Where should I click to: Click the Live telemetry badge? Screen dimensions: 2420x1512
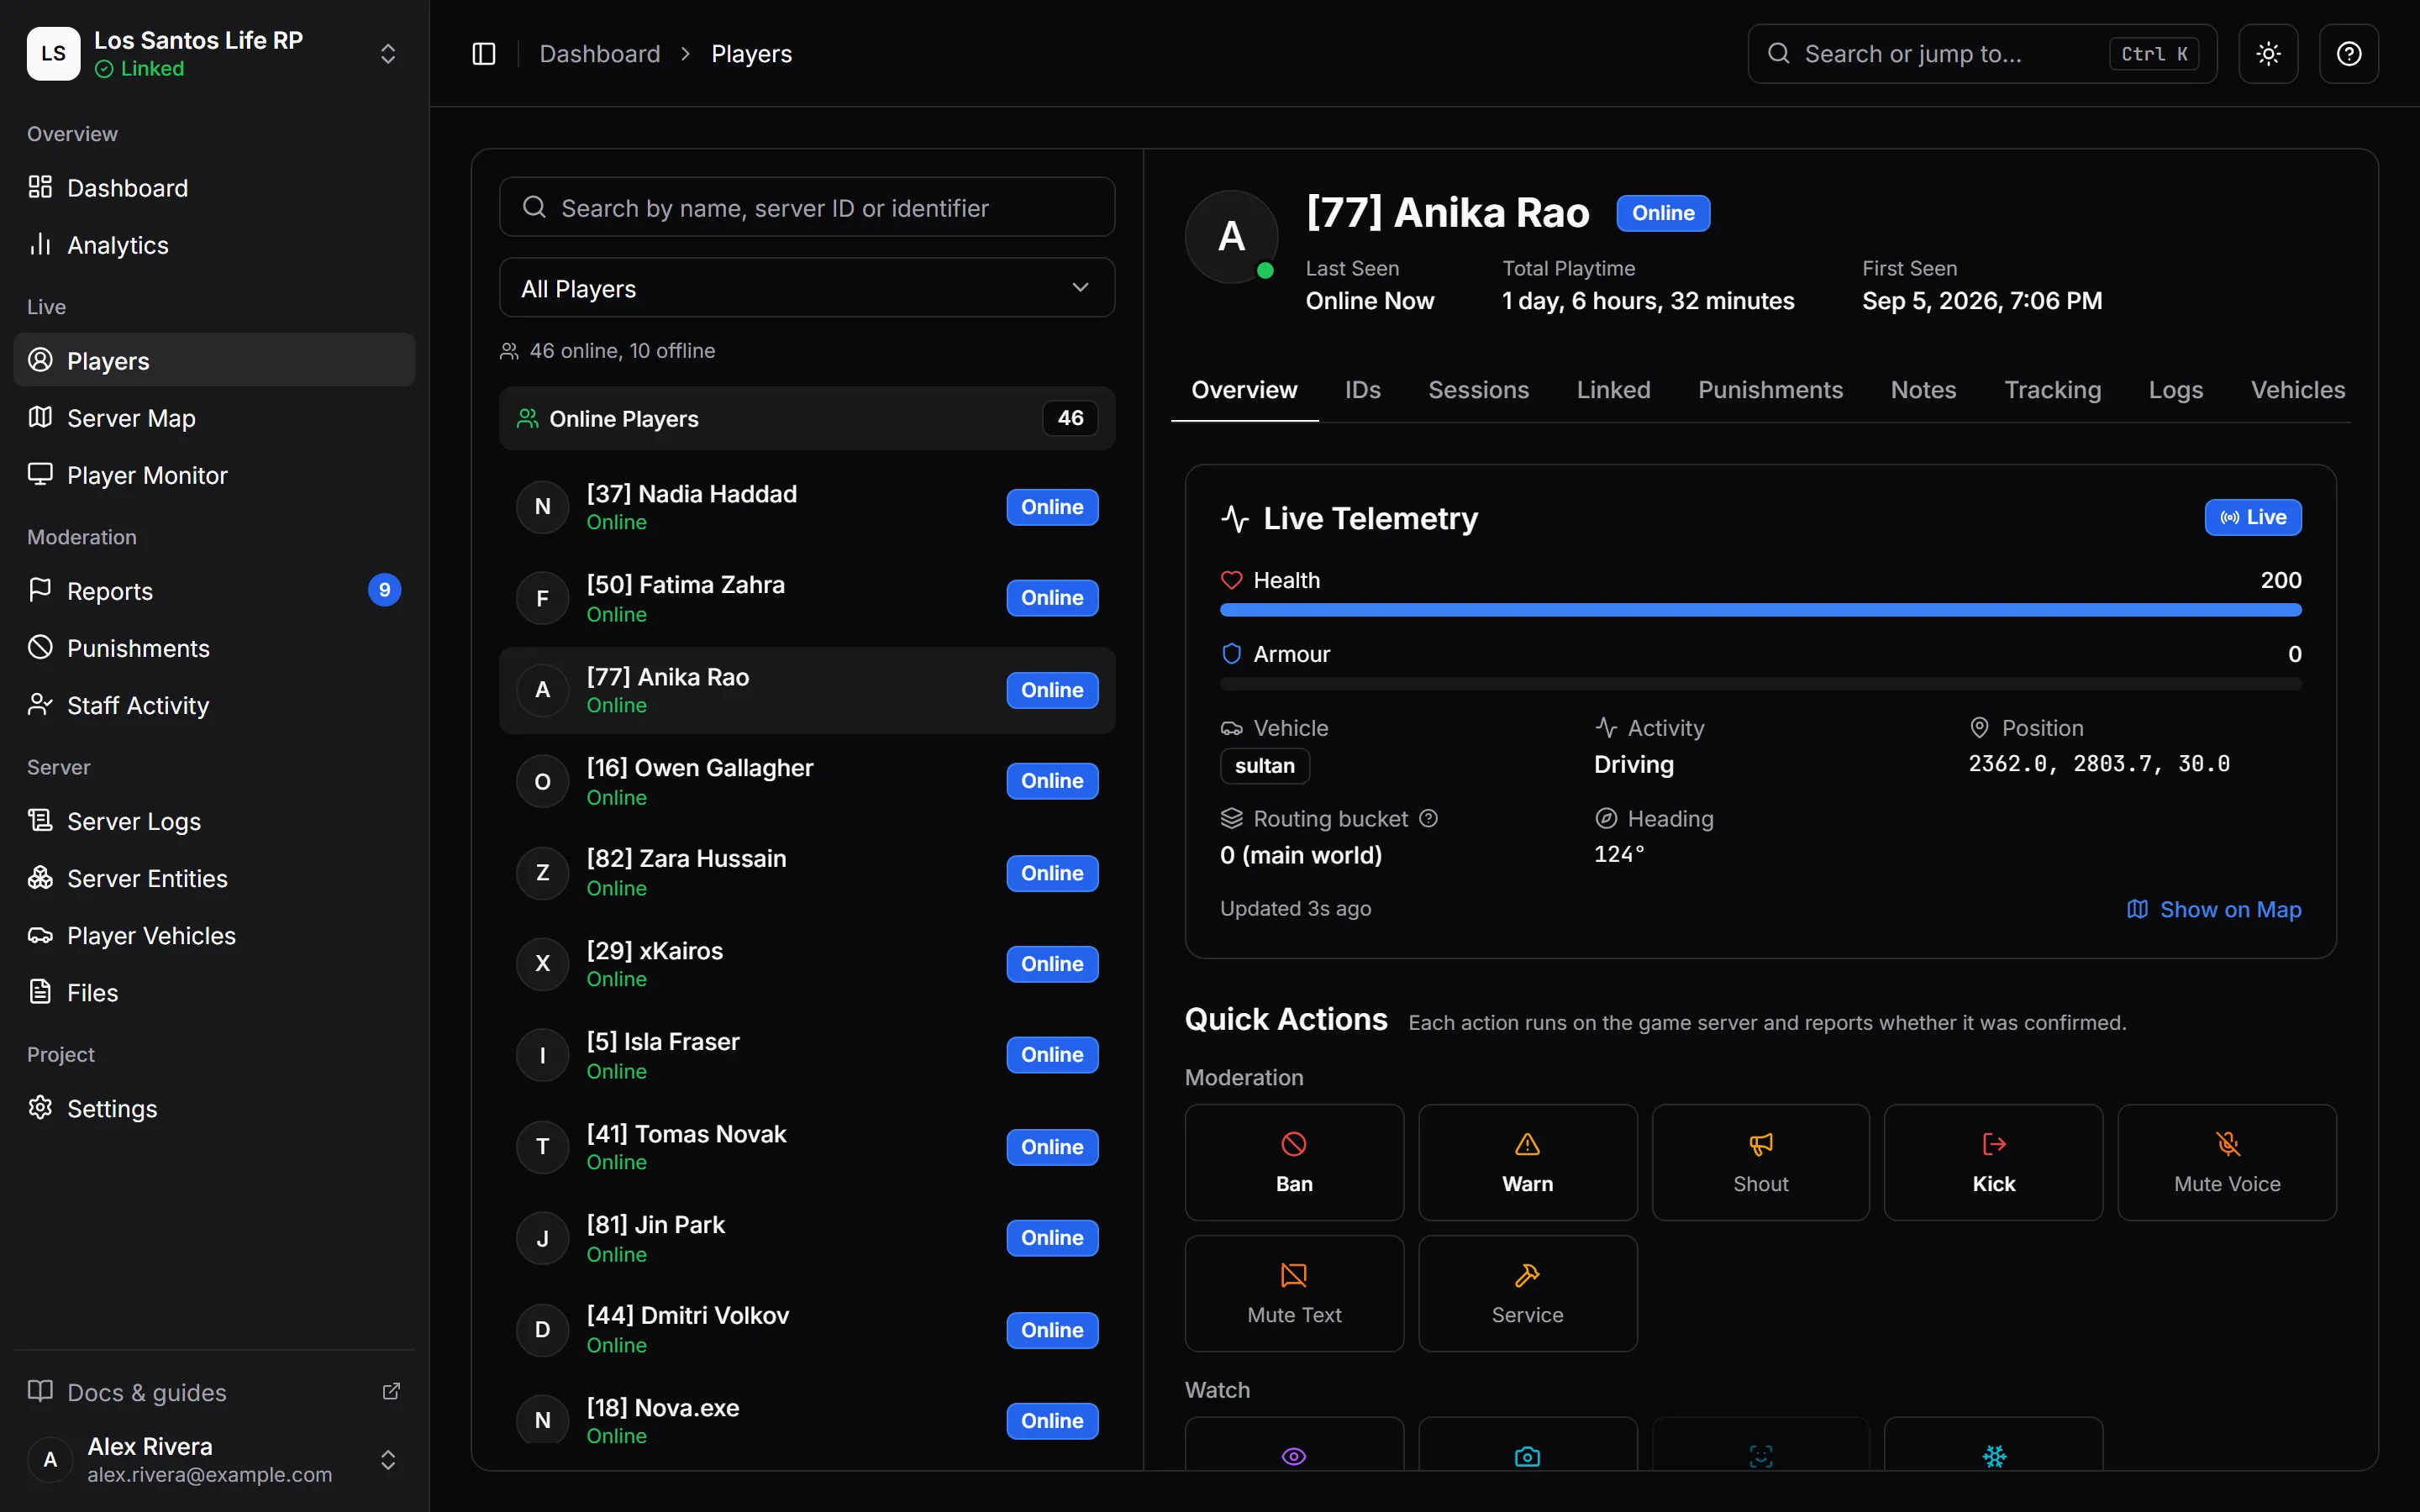point(2252,517)
